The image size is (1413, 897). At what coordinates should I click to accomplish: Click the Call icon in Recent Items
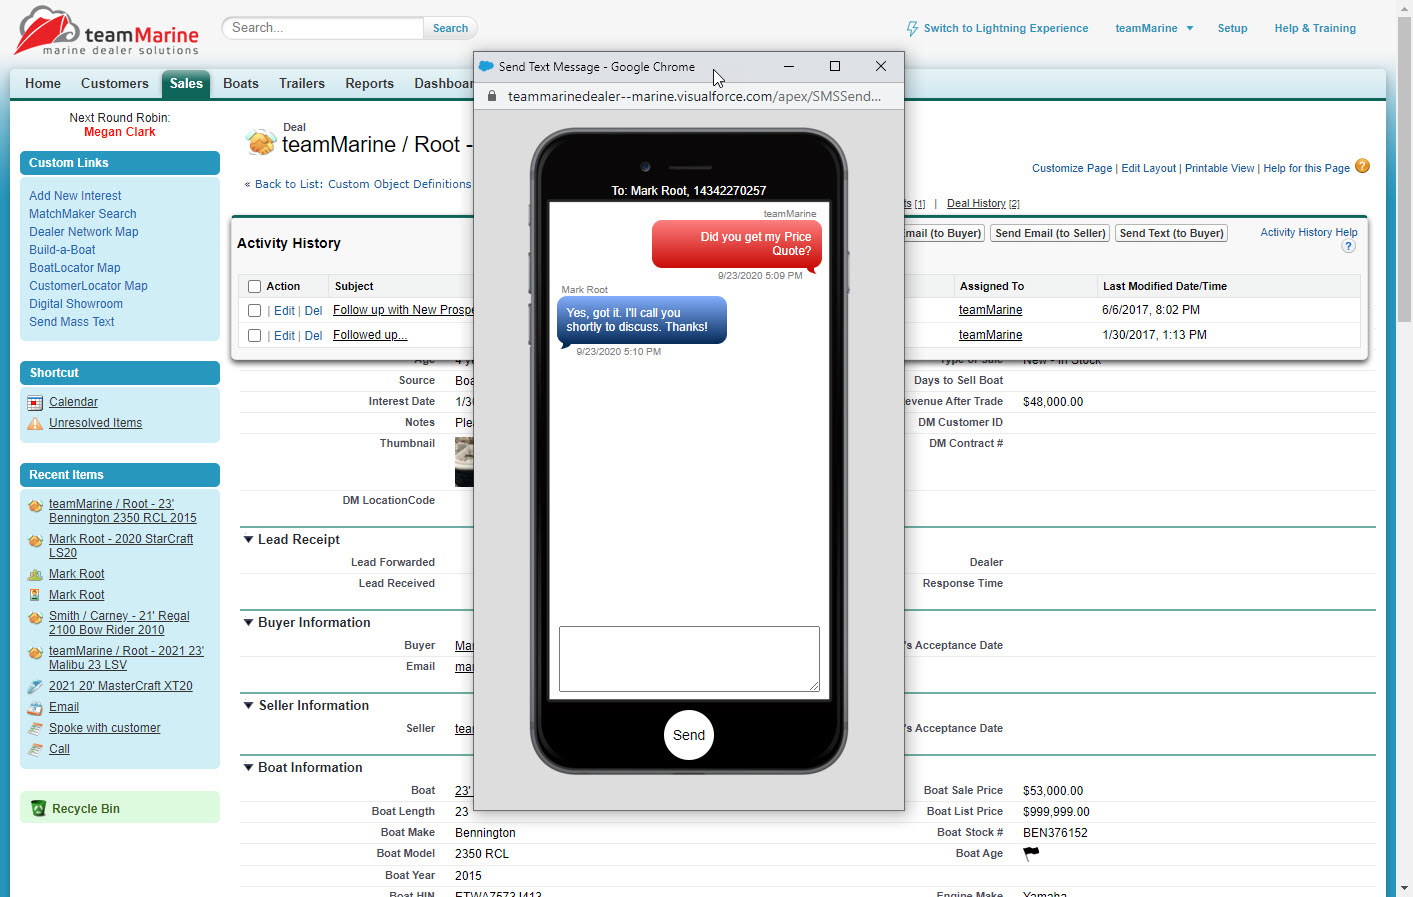point(35,749)
